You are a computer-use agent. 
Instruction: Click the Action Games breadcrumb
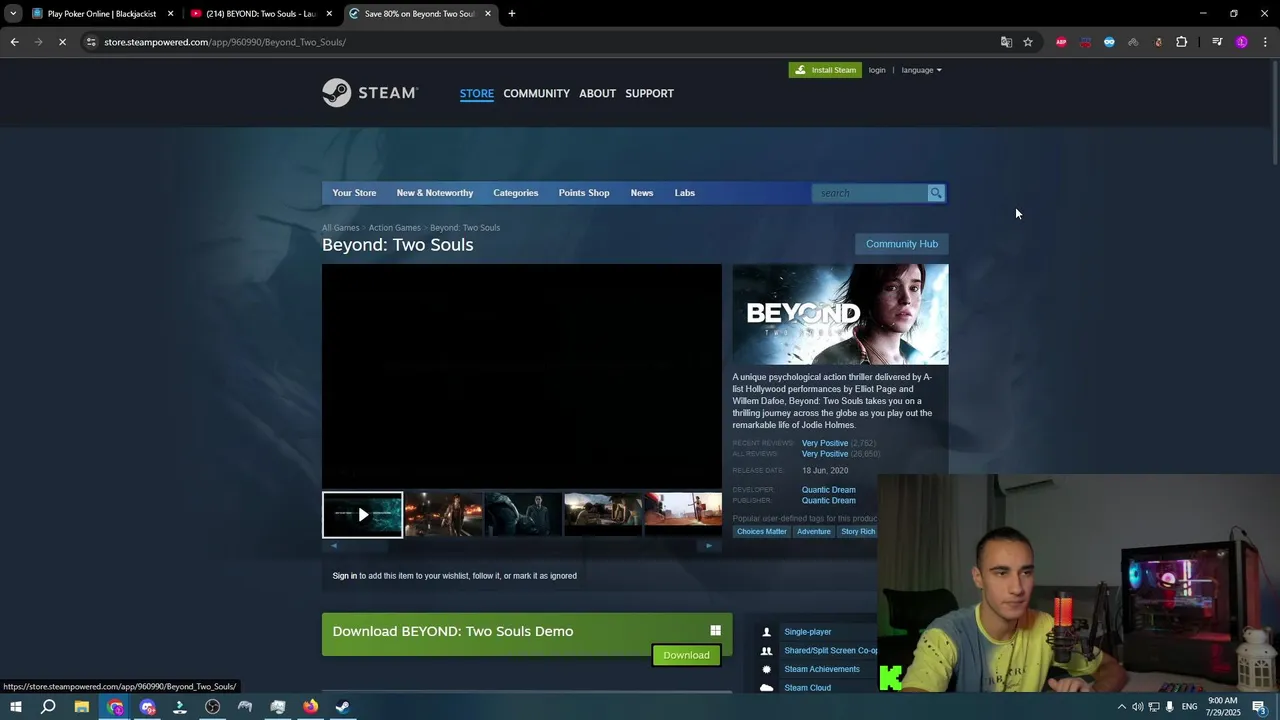coord(394,228)
